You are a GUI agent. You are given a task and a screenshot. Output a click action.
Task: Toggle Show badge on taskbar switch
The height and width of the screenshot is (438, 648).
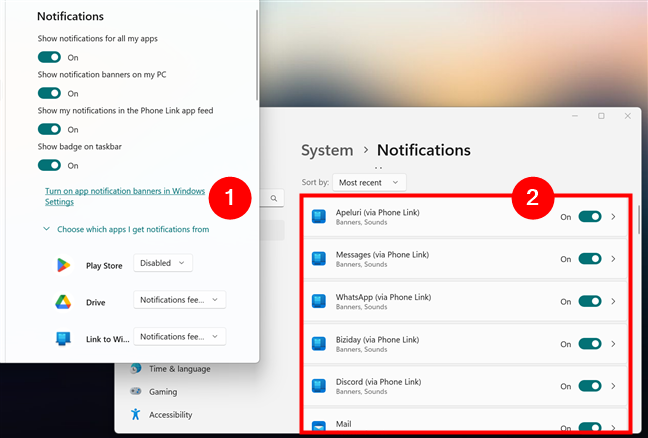point(49,165)
